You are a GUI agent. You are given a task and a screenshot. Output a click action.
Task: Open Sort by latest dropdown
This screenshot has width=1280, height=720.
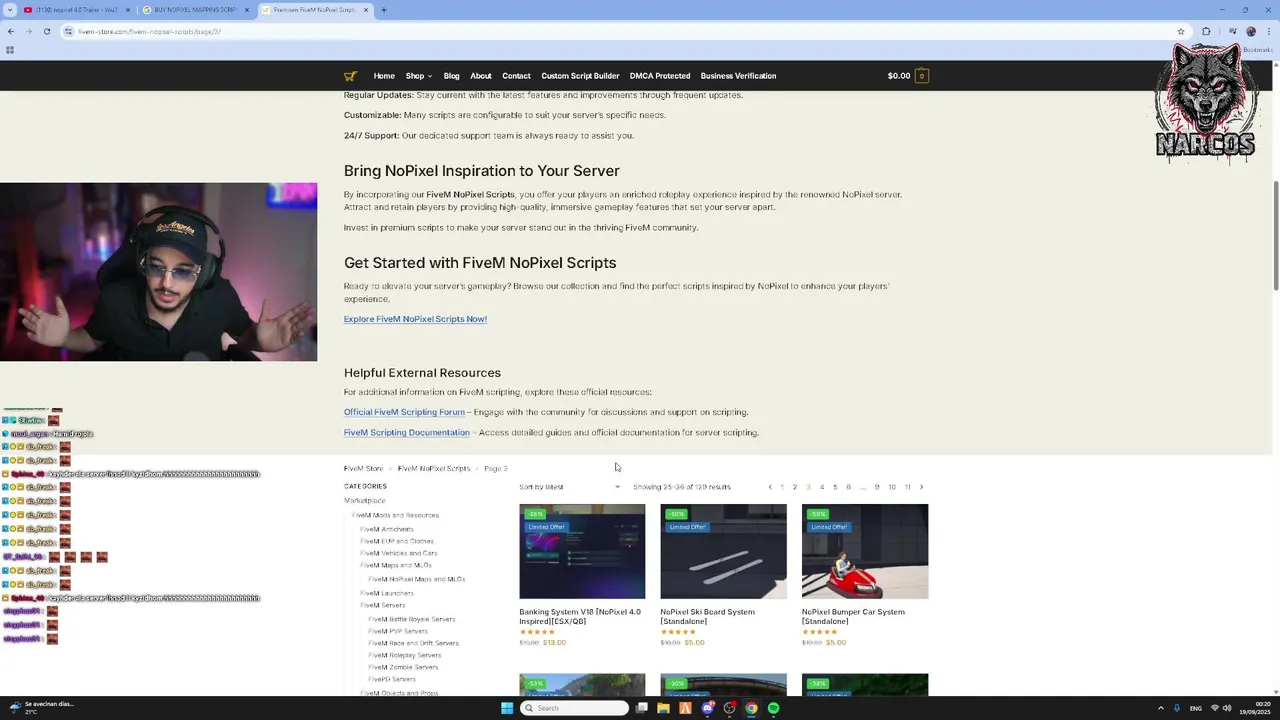(570, 487)
